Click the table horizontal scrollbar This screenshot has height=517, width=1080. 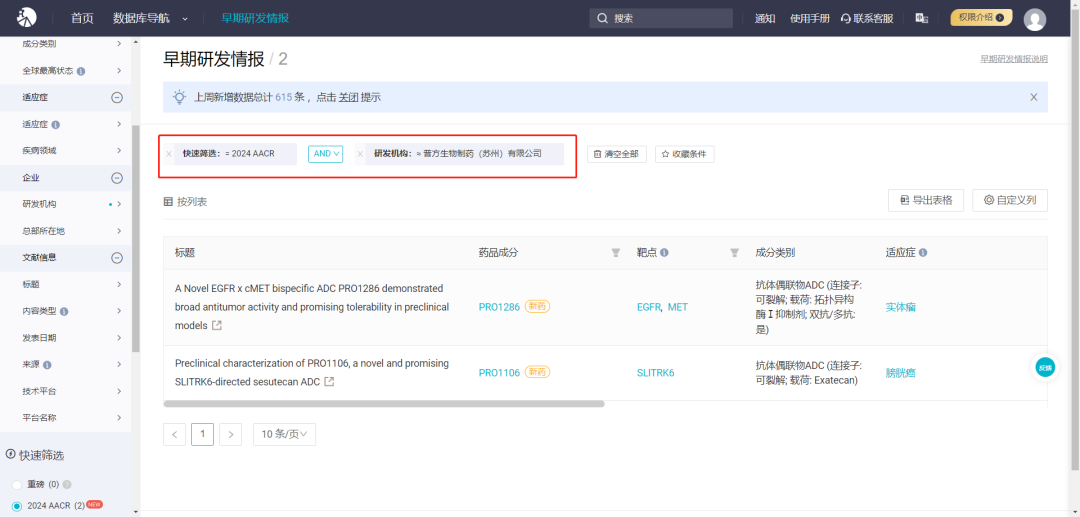(384, 404)
